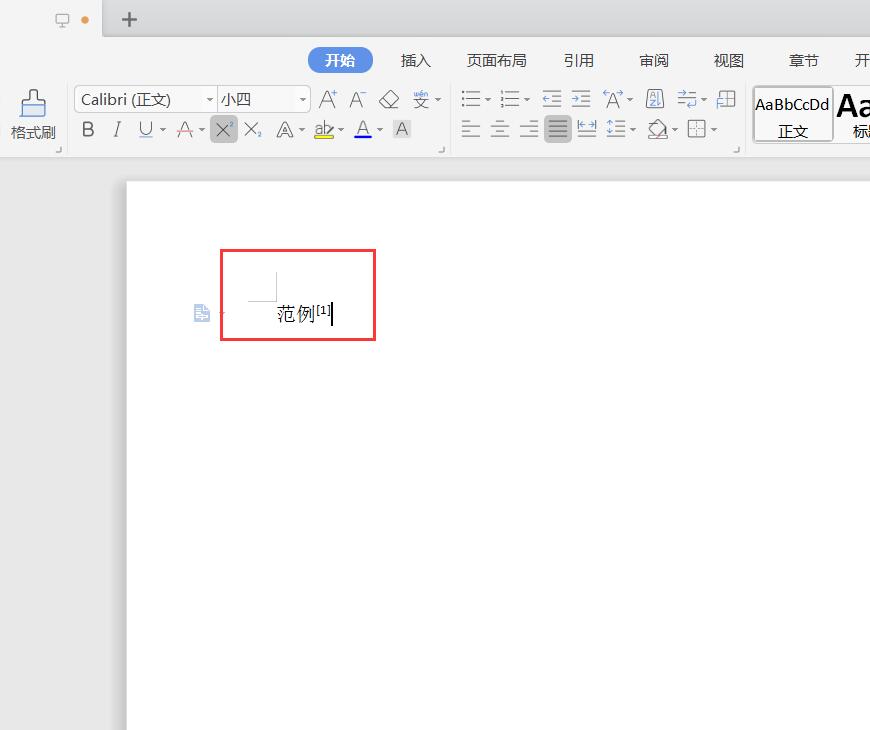Select the 正文 style in gallery

pos(792,115)
